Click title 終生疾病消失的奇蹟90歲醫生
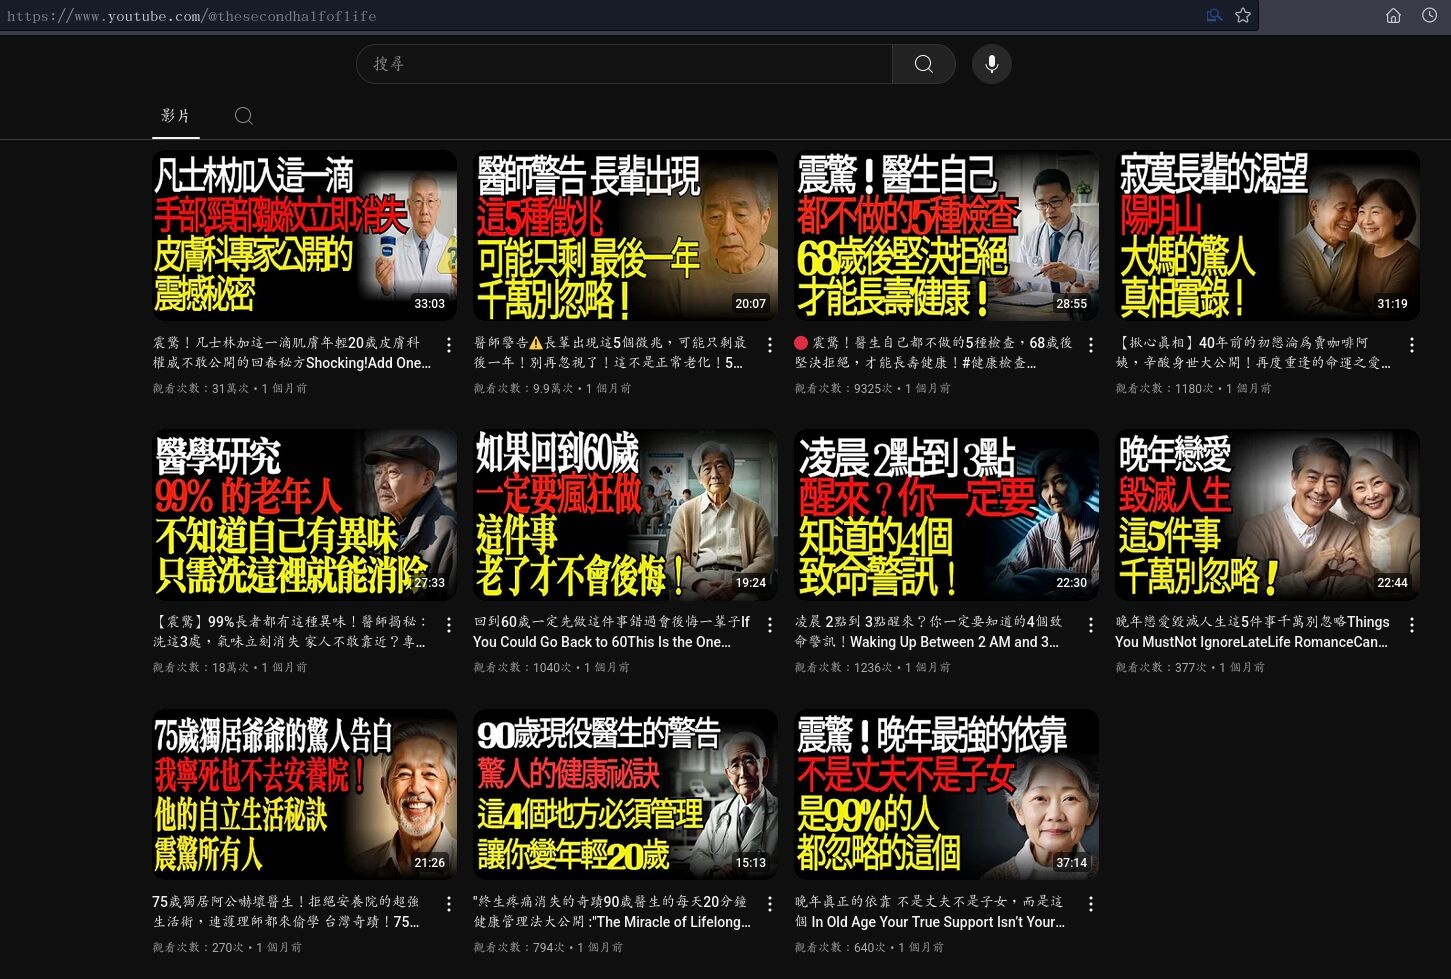The width and height of the screenshot is (1451, 979). point(612,912)
